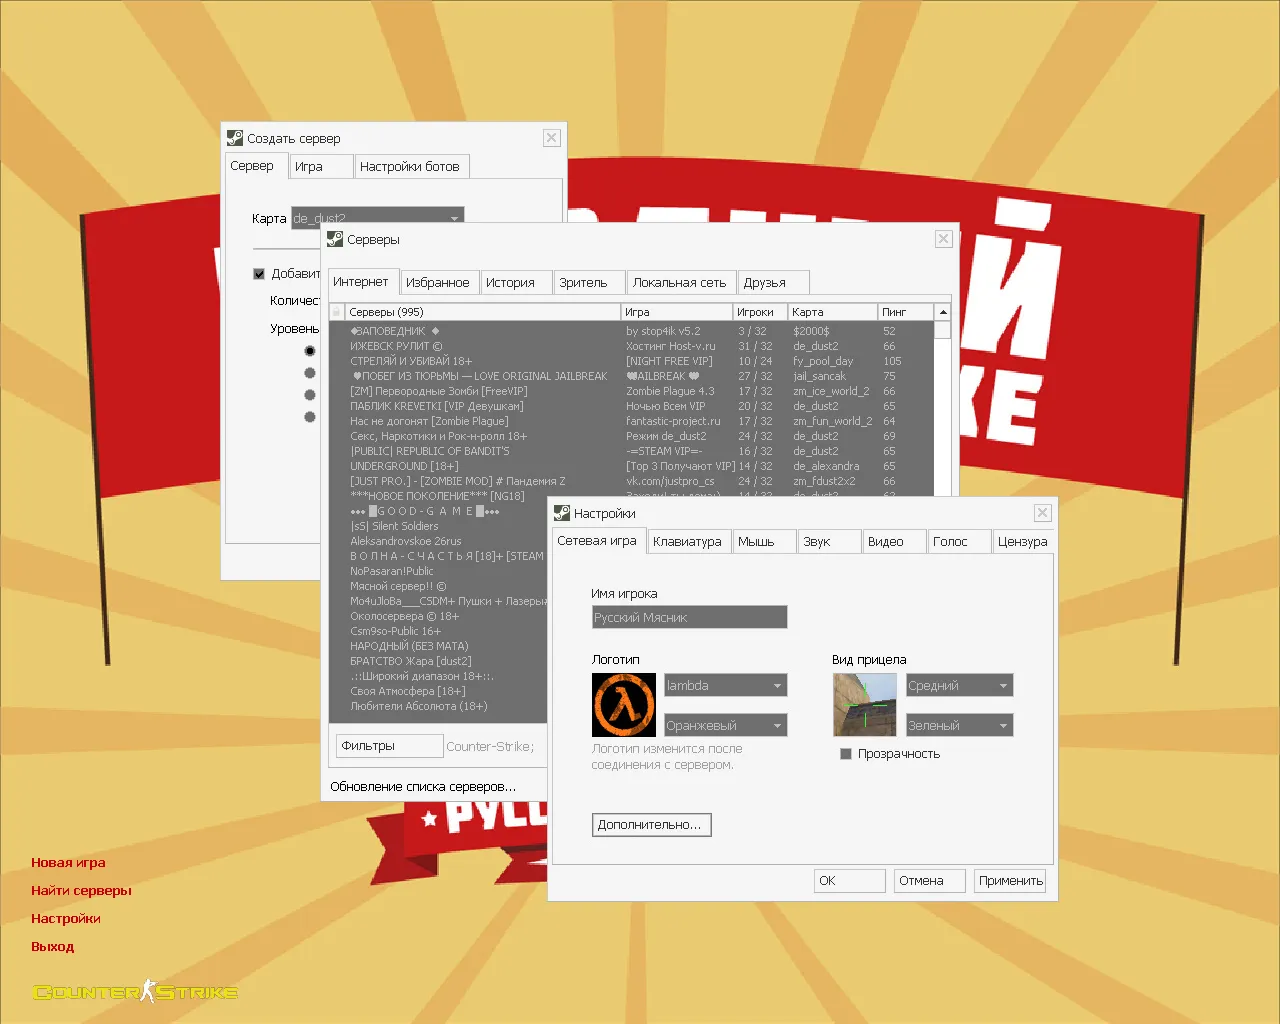The image size is (1280, 1024).
Task: Toggle the Добавить checkbox in Создать сервер
Action: (259, 273)
